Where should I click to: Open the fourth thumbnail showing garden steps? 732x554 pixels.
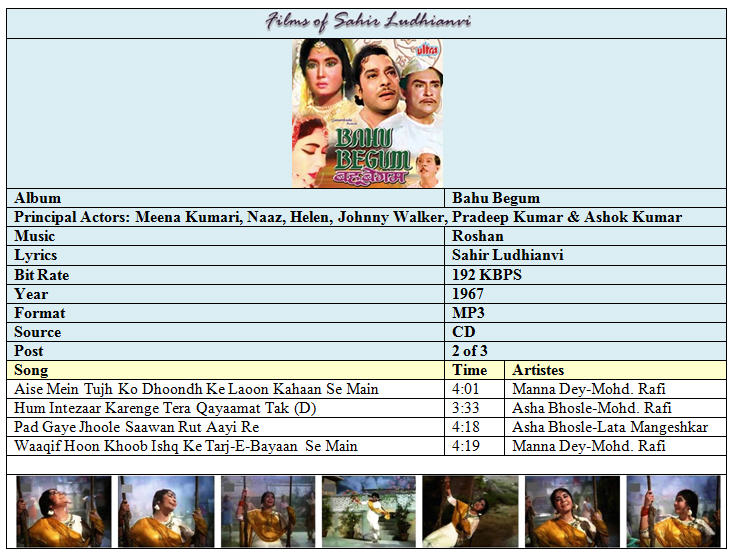pos(369,512)
